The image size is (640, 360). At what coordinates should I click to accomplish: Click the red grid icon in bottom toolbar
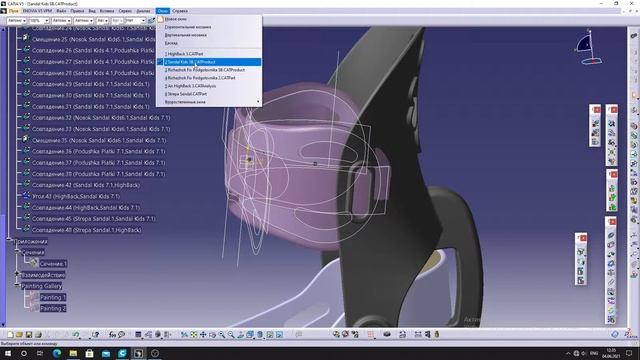coord(371,335)
